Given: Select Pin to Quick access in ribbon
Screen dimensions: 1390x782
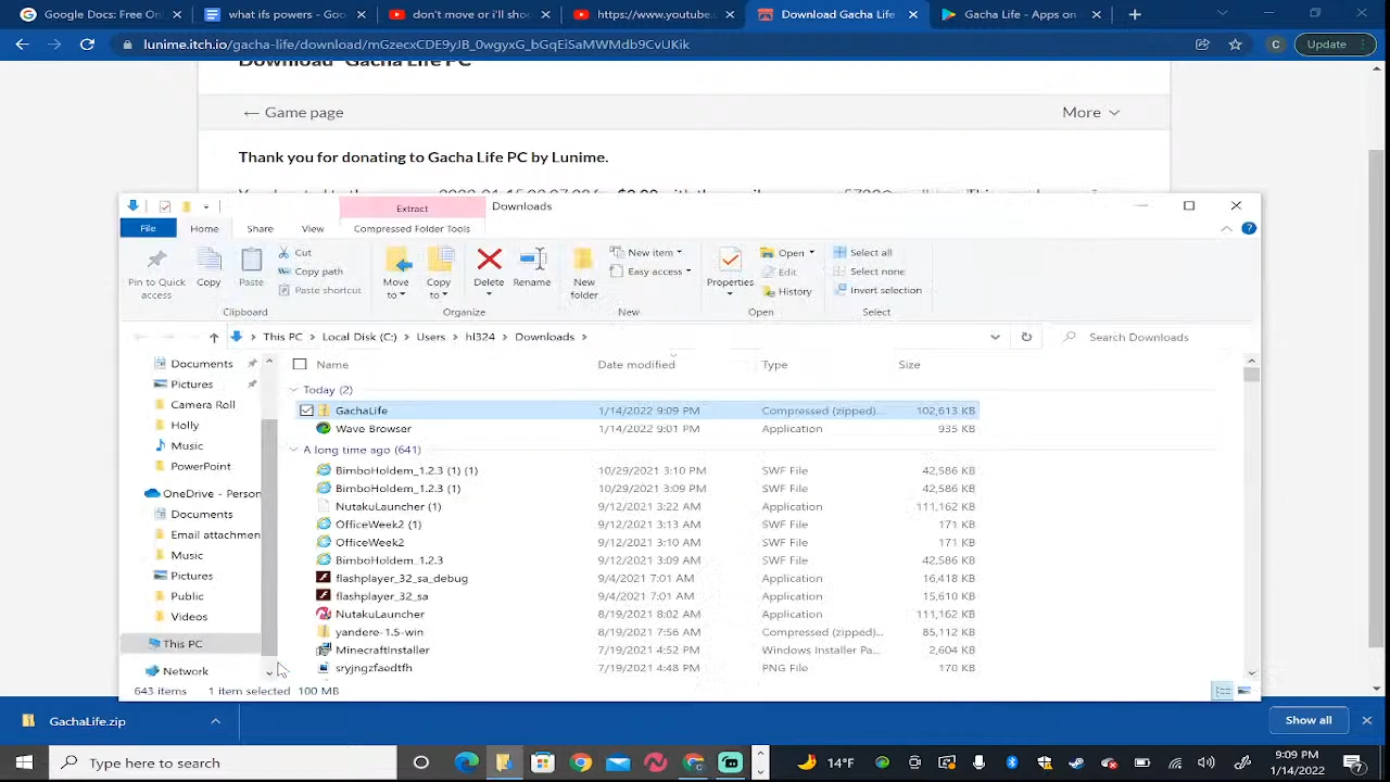Looking at the screenshot, I should [156, 273].
